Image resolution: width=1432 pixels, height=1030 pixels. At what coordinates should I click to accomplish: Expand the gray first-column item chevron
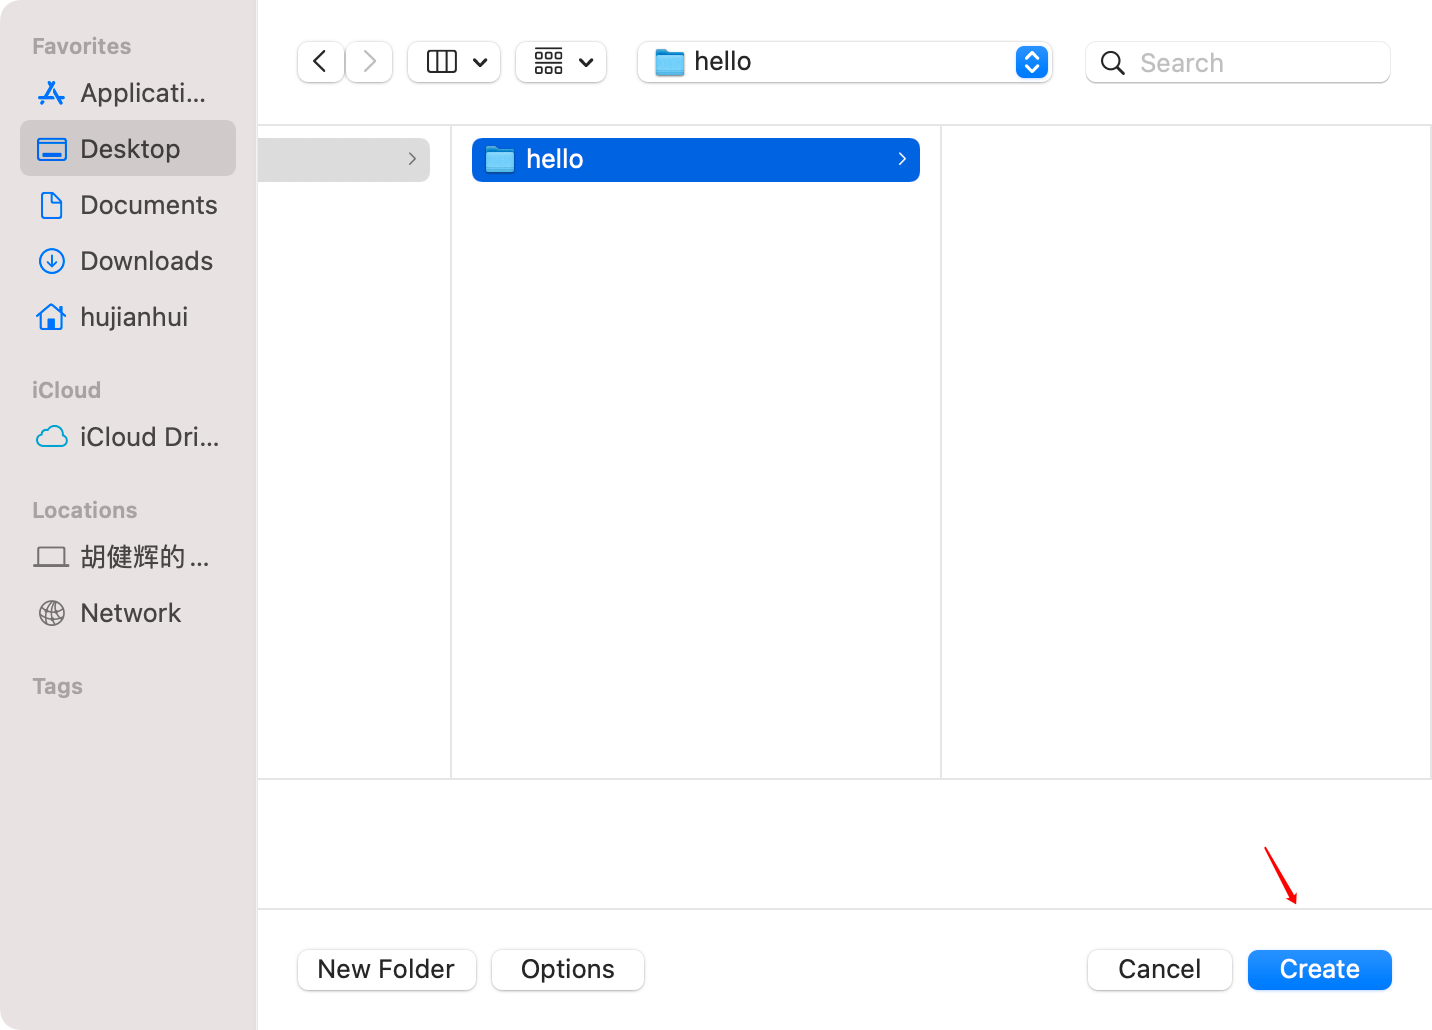coord(412,159)
